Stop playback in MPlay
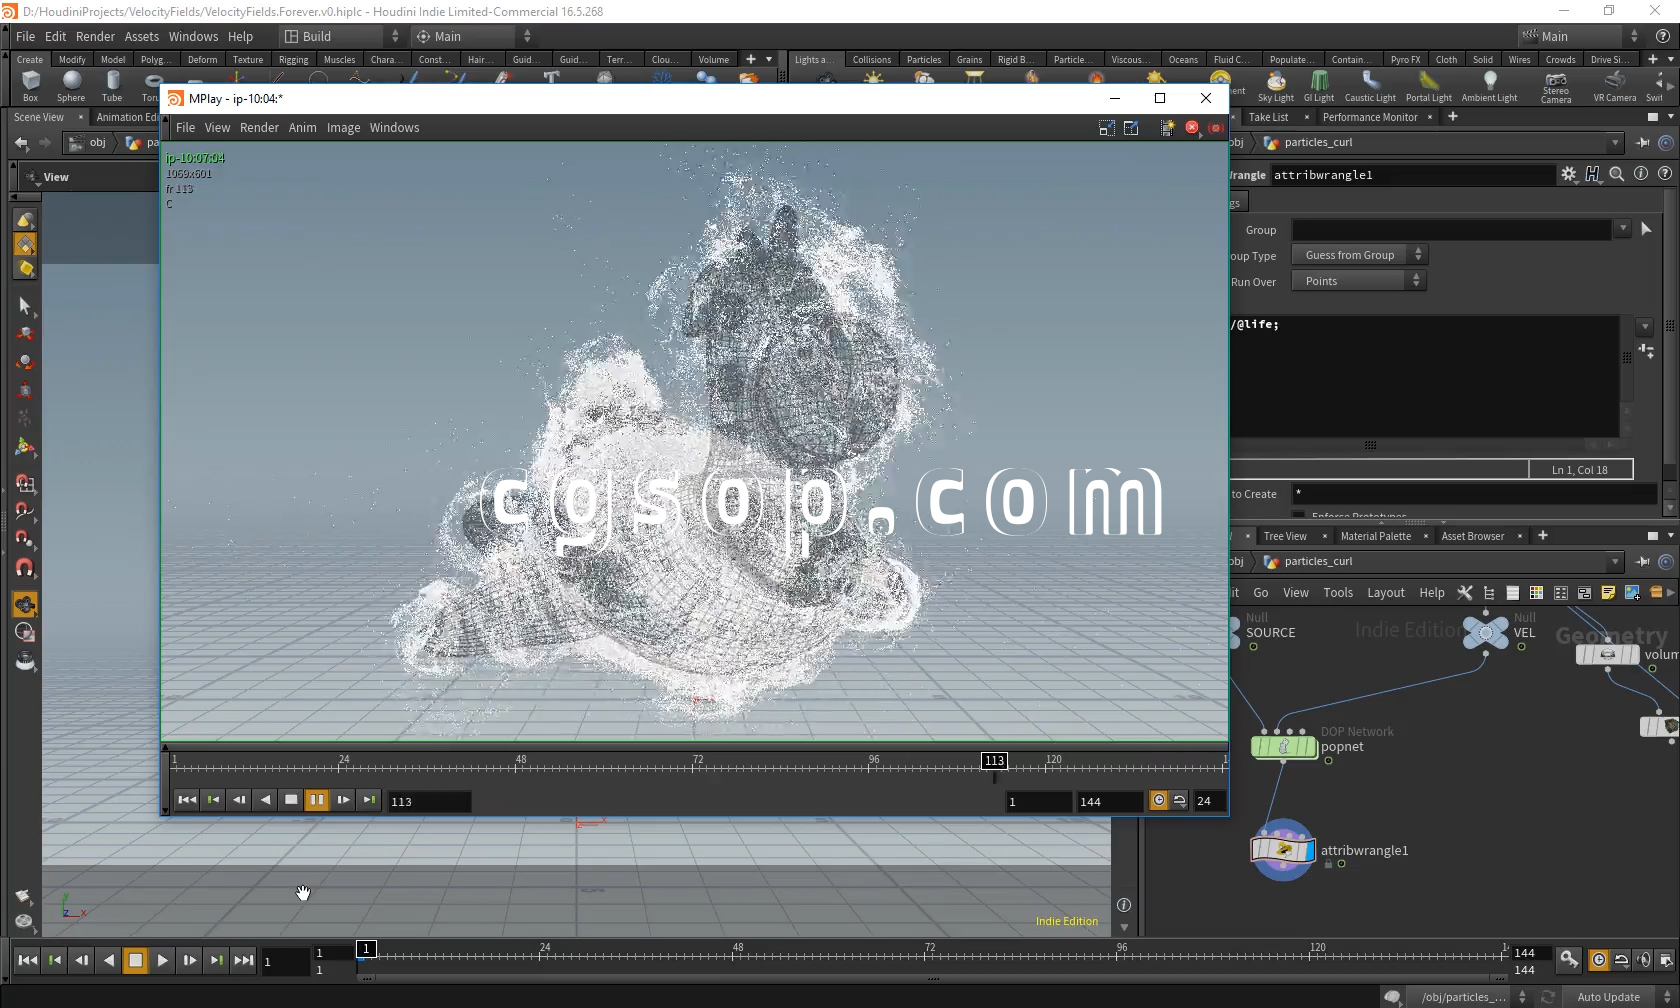This screenshot has height=1008, width=1680. [290, 800]
